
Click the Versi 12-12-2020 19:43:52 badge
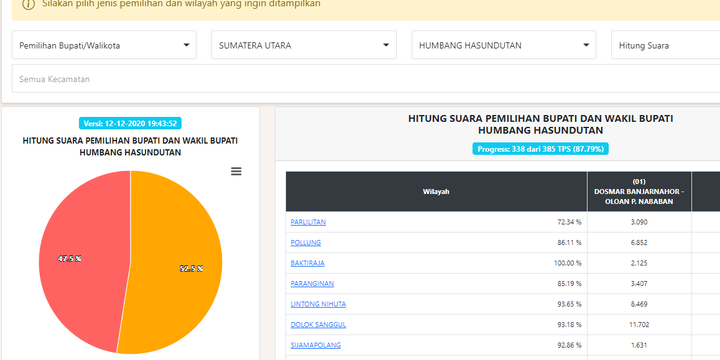[x=130, y=124]
